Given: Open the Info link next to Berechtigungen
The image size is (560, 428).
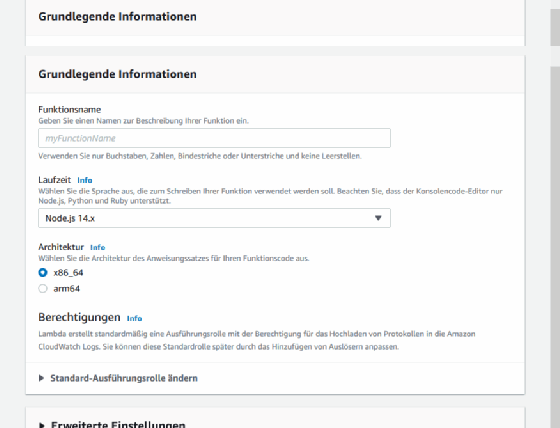Looking at the screenshot, I should (x=134, y=318).
